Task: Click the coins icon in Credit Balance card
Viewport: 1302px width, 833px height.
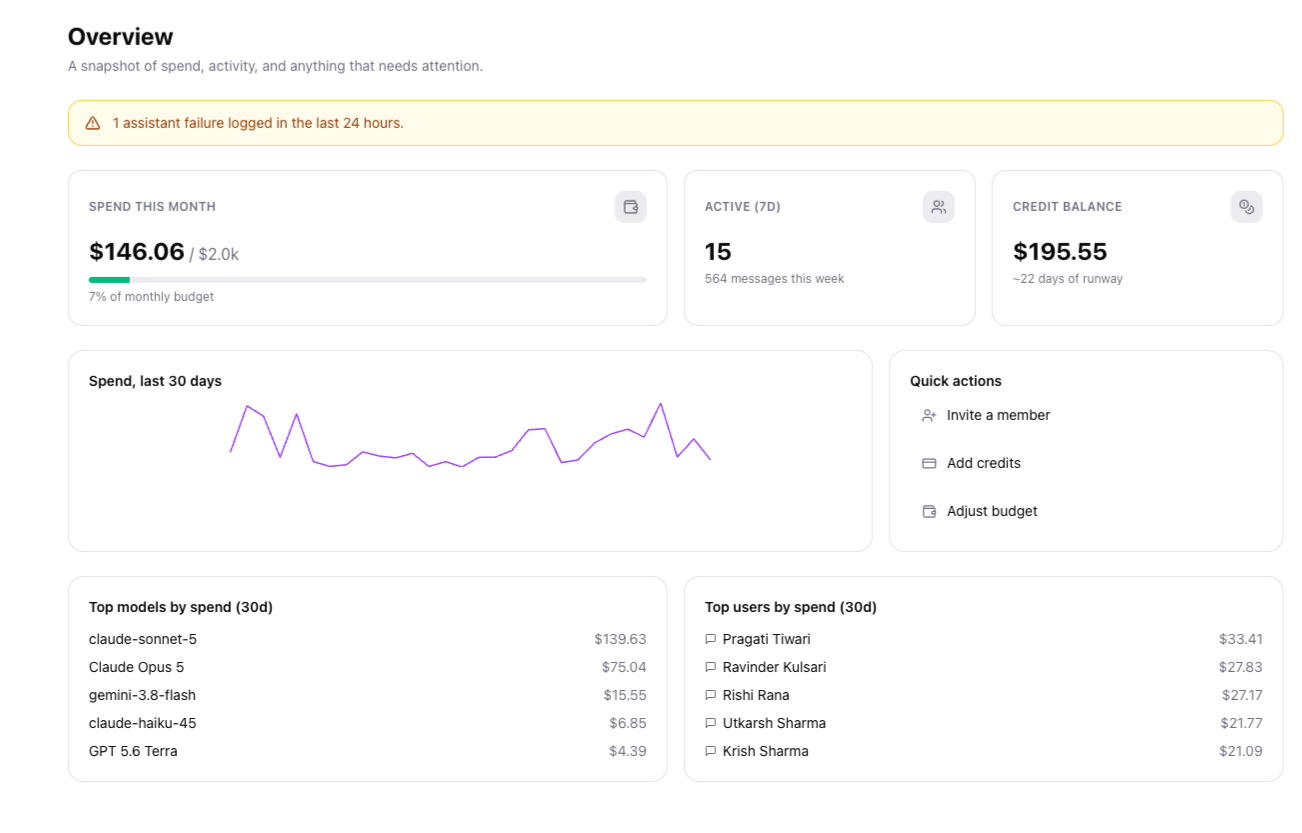Action: (x=1247, y=207)
